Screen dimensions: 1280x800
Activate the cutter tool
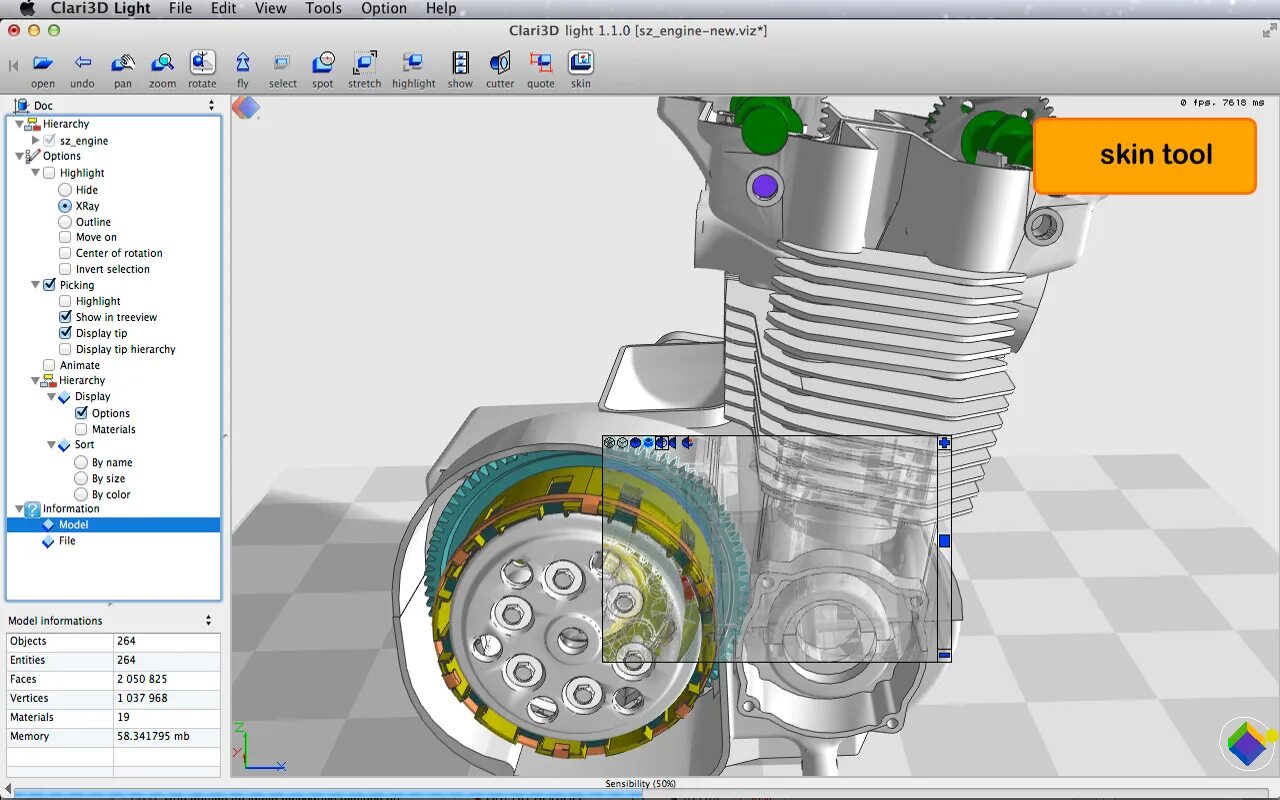[500, 64]
